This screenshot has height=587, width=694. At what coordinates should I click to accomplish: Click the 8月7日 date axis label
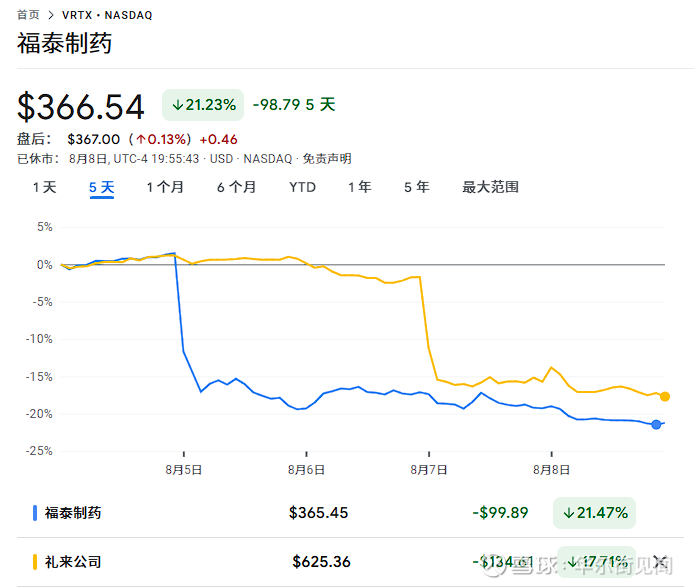tap(429, 470)
